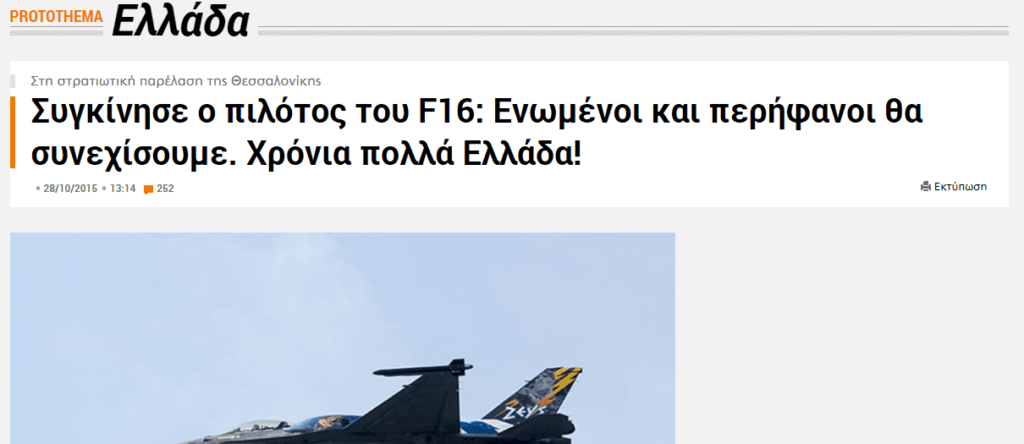Click the orange accent bar beside headline
The width and height of the screenshot is (1024, 444).
point(12,132)
